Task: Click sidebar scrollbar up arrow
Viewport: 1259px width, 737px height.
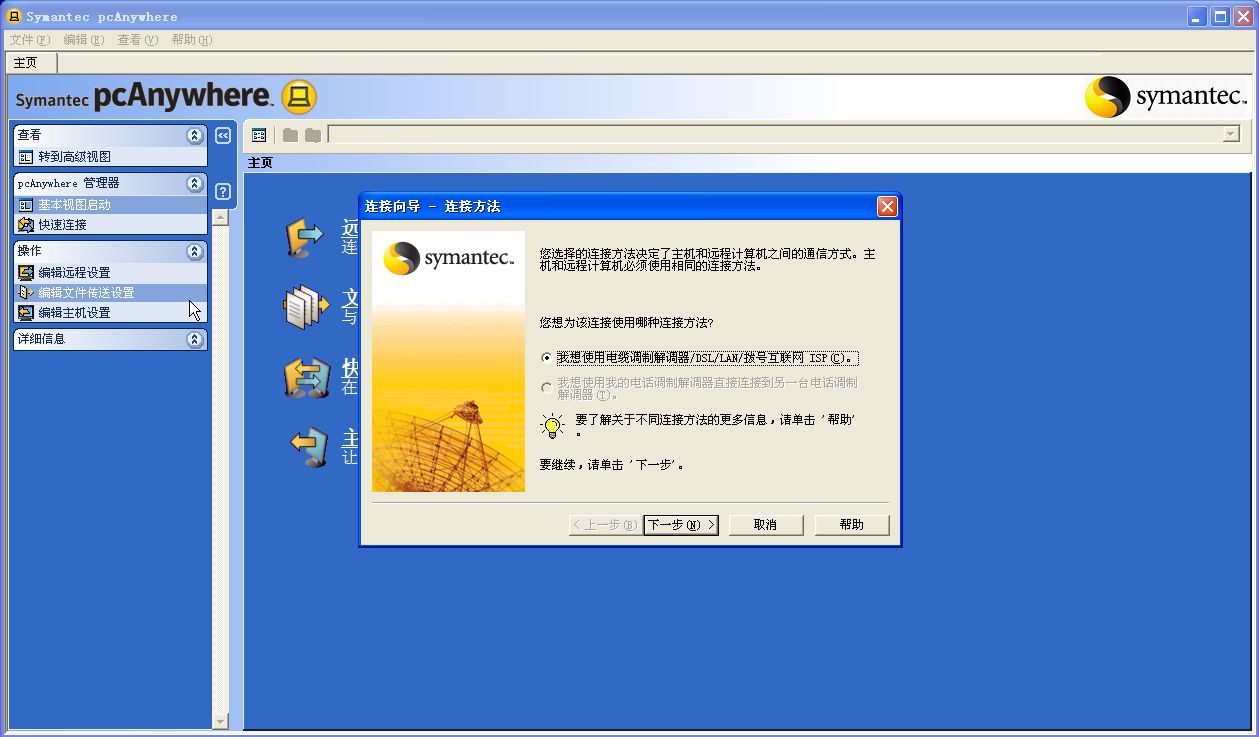Action: click(221, 217)
